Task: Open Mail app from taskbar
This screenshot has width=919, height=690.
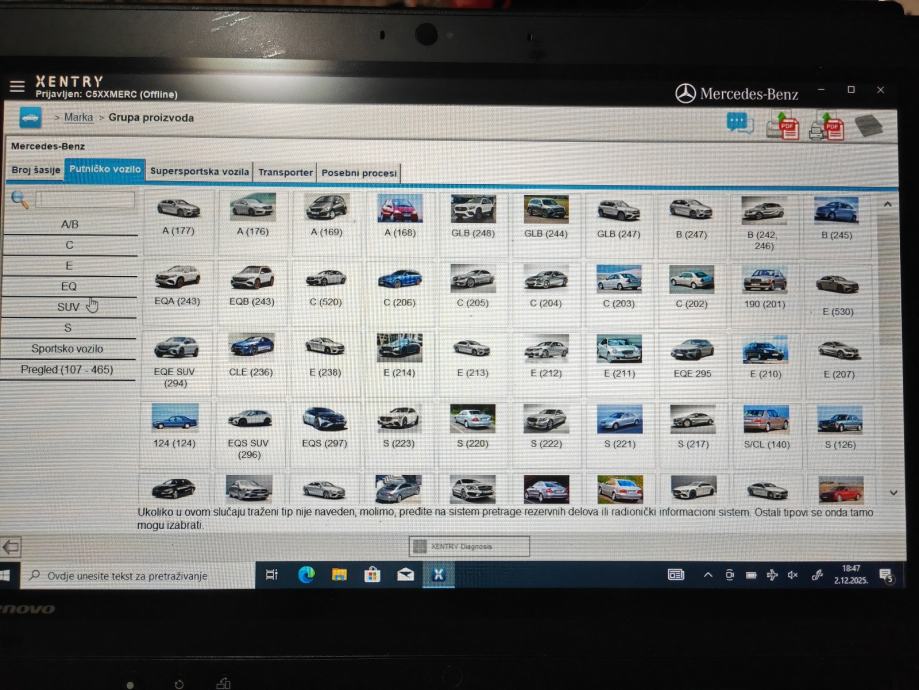Action: 405,575
